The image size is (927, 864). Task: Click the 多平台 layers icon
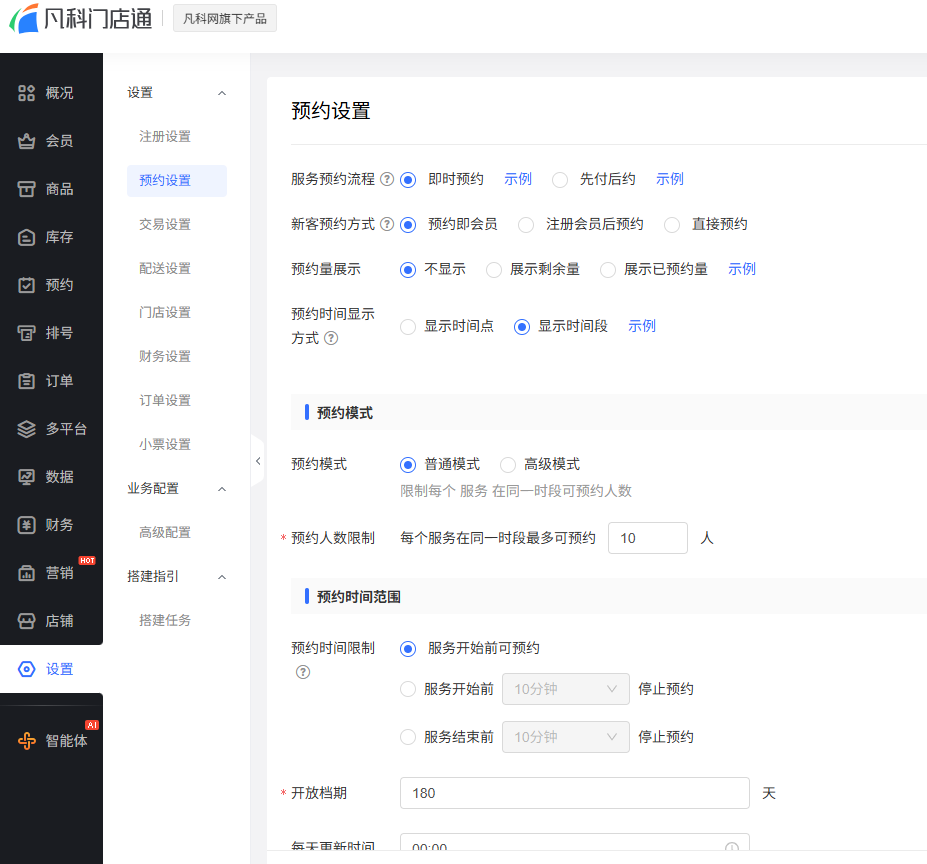coord(27,429)
